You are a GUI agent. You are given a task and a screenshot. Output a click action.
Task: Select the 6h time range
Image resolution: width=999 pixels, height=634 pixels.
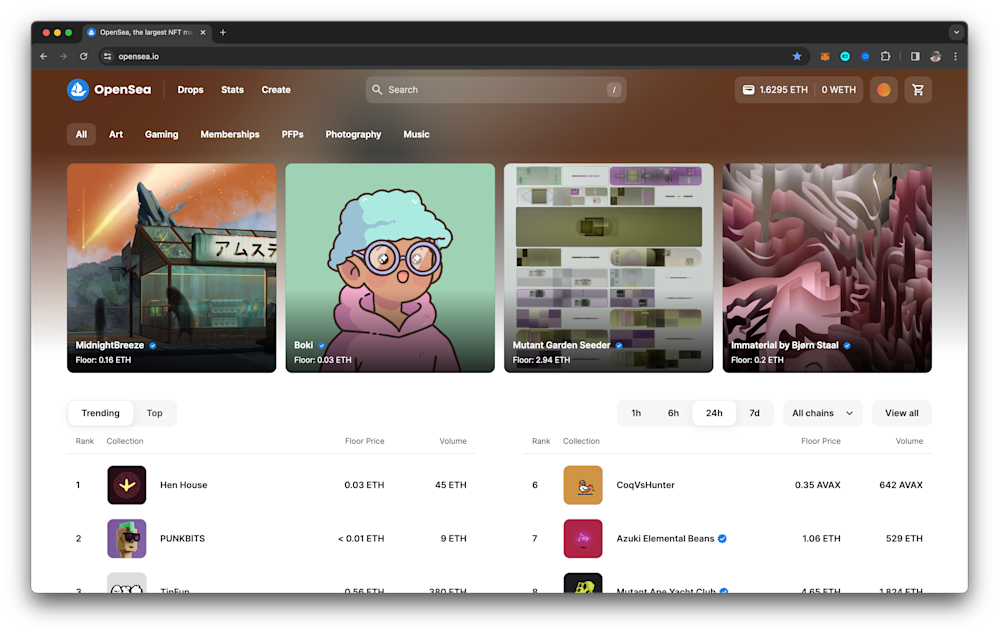point(673,413)
